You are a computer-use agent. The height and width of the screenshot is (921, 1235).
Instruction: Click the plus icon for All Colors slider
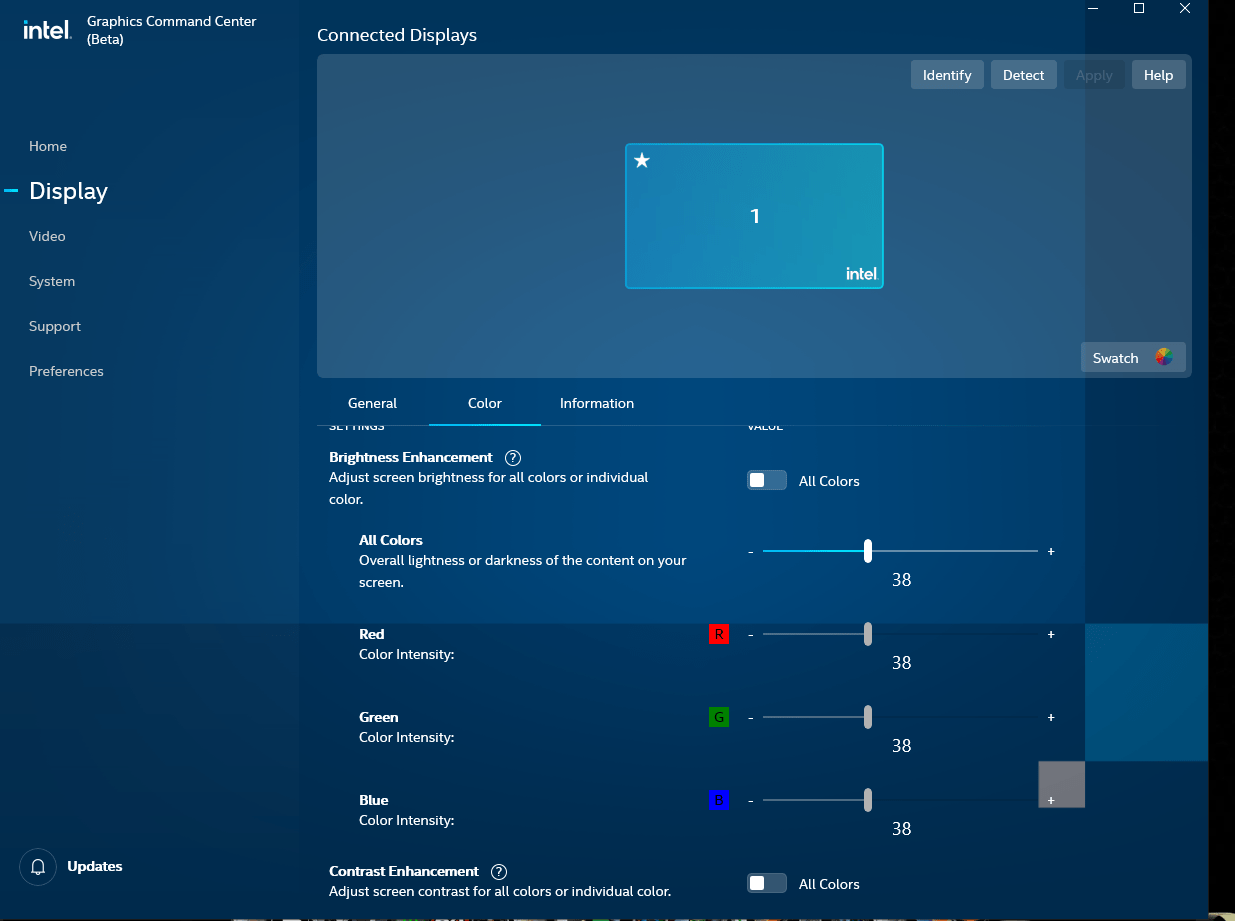1051,552
